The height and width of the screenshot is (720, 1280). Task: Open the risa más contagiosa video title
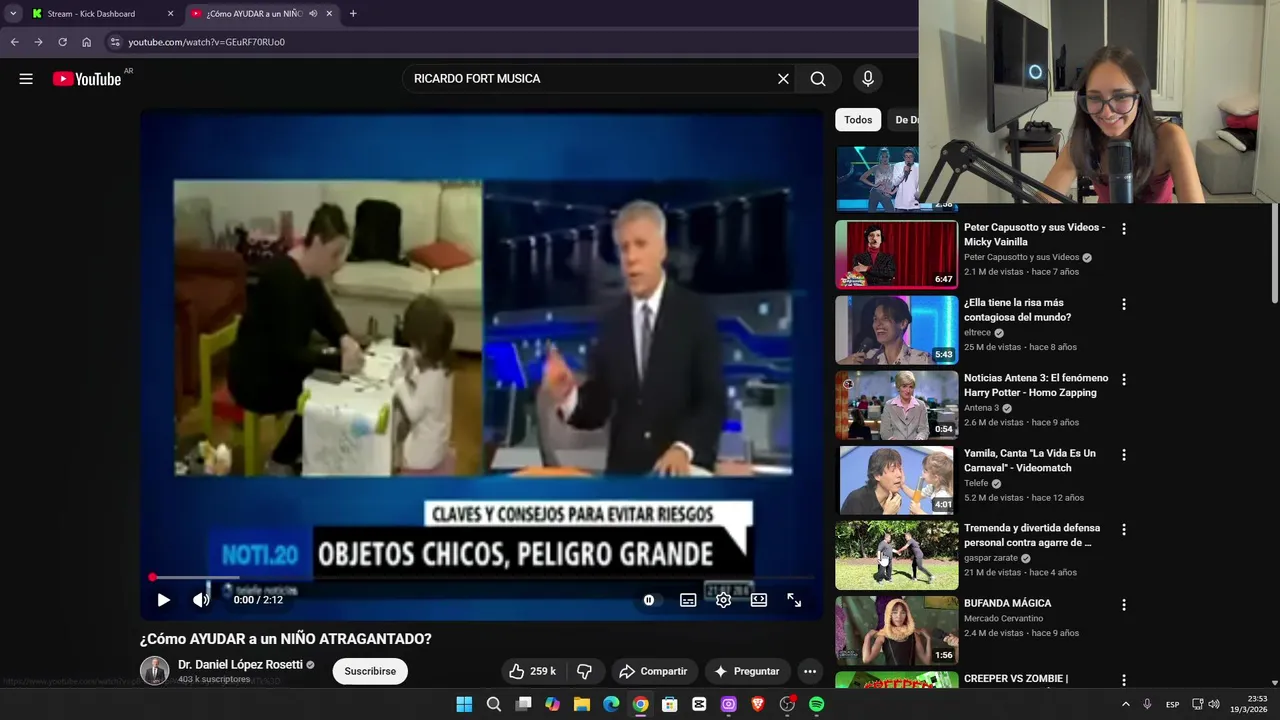[1017, 310]
